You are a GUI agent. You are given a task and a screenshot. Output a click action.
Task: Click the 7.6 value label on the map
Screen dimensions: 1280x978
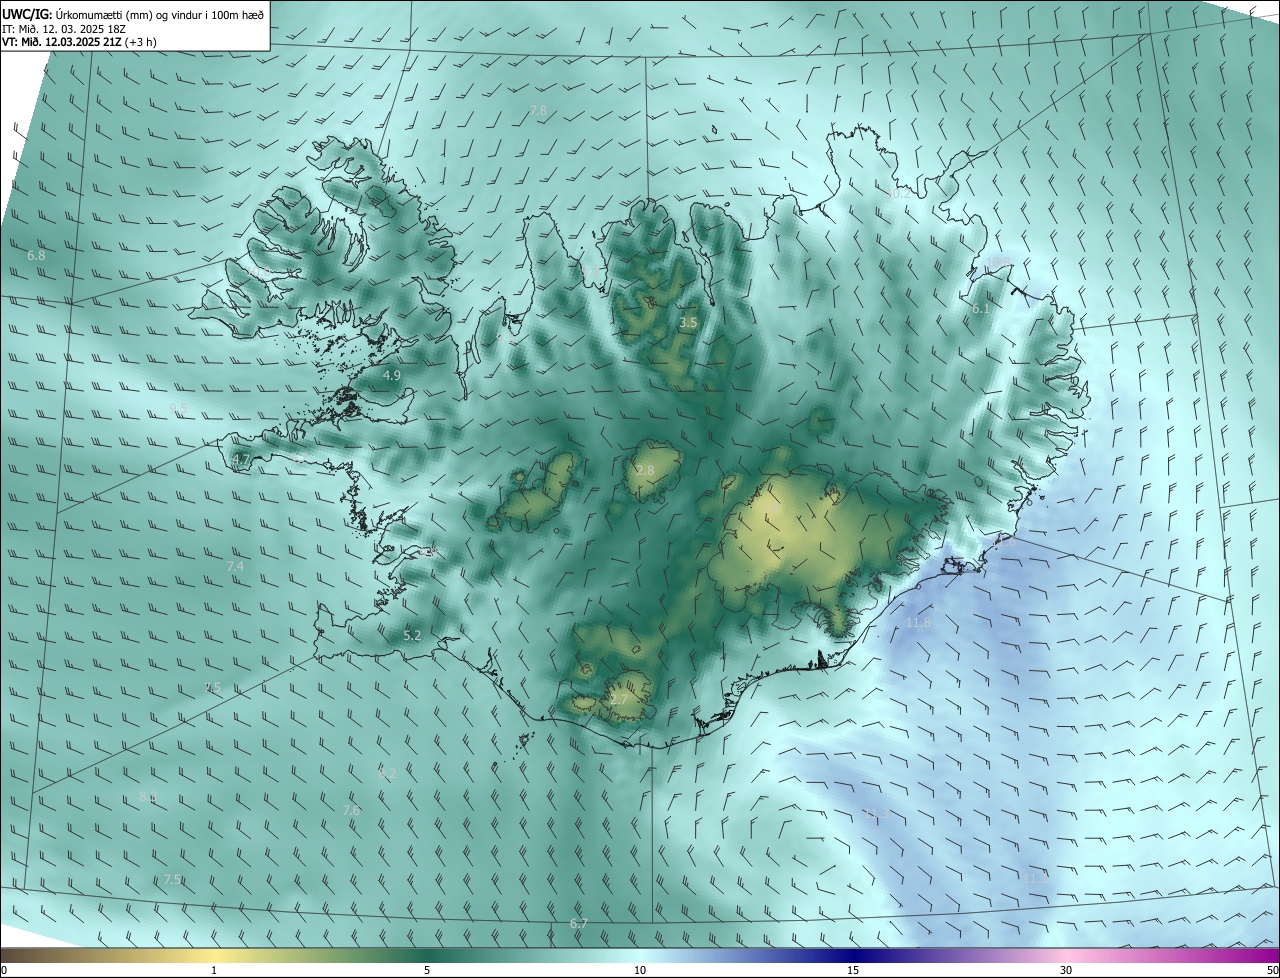(351, 810)
